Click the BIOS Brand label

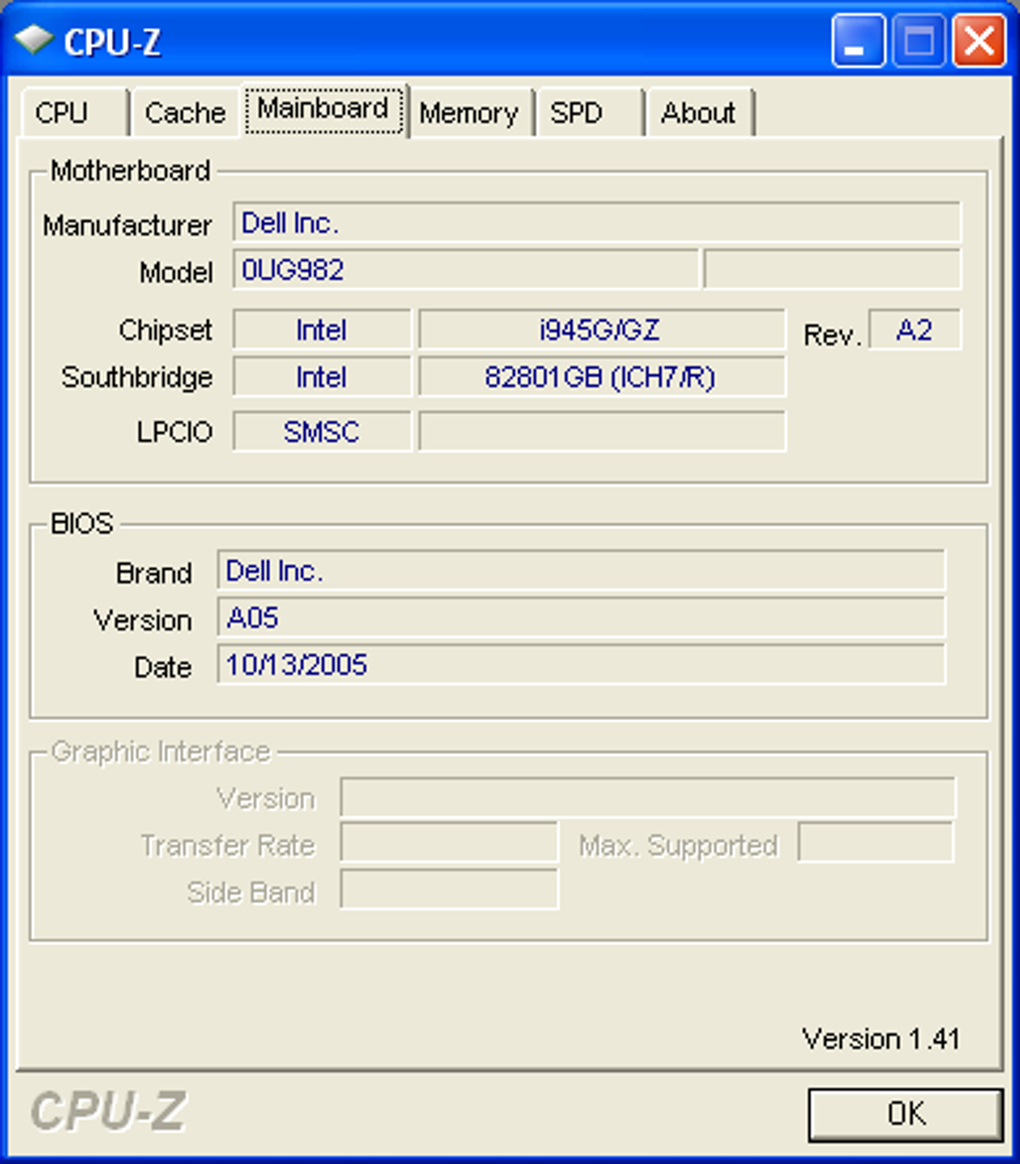tap(154, 573)
